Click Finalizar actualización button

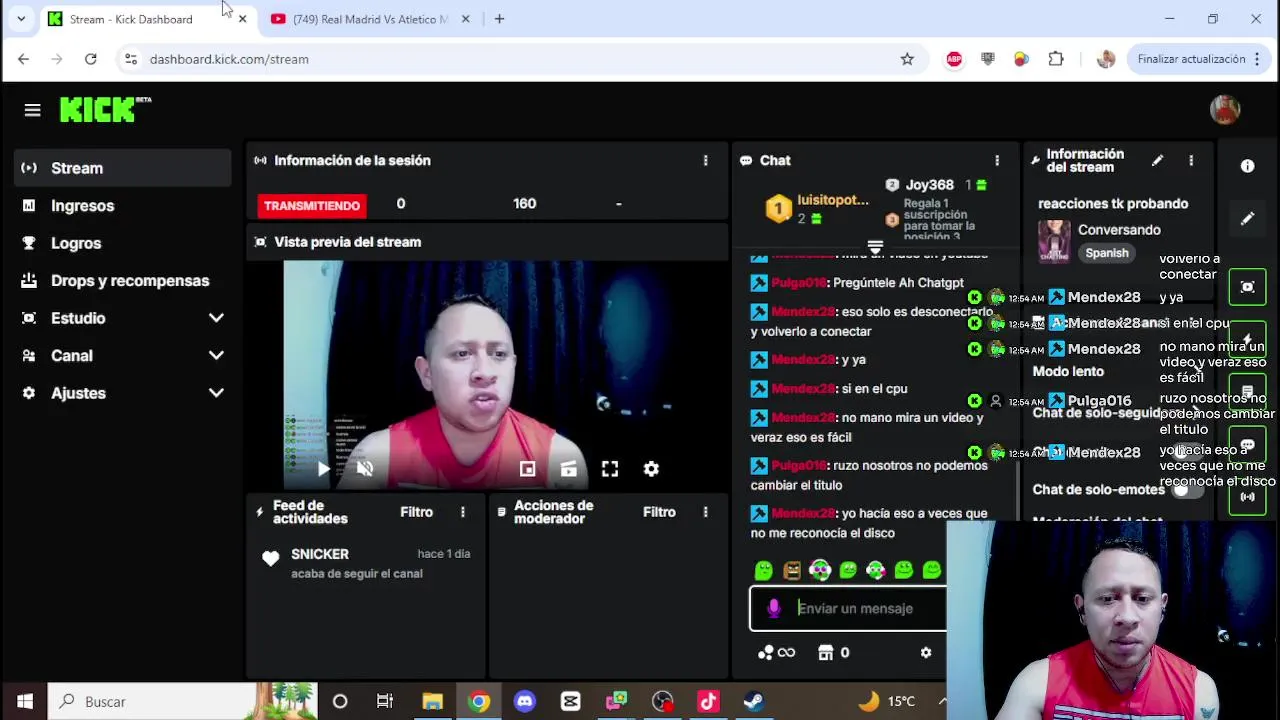[x=1200, y=59]
